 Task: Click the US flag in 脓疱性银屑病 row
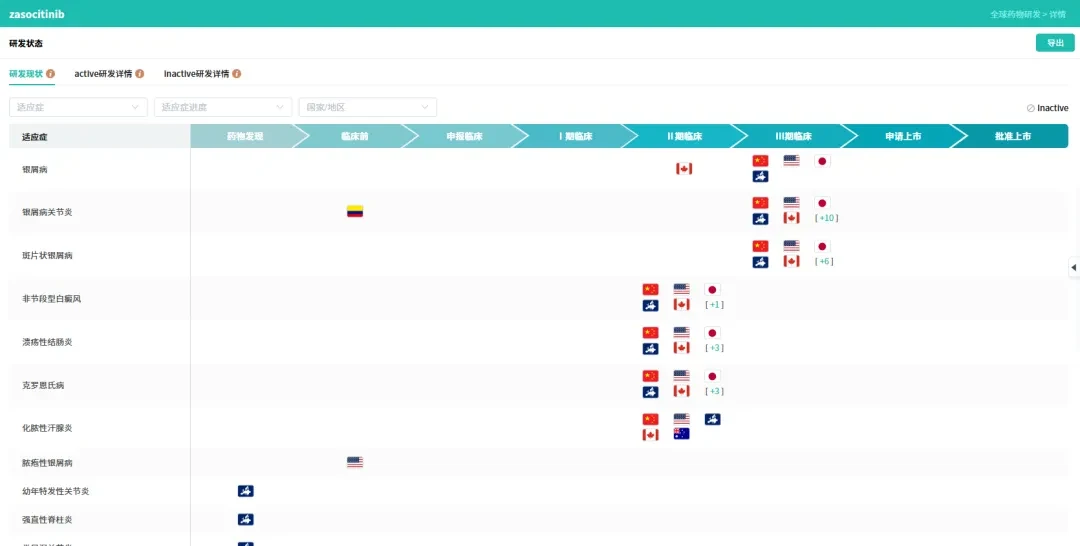355,462
